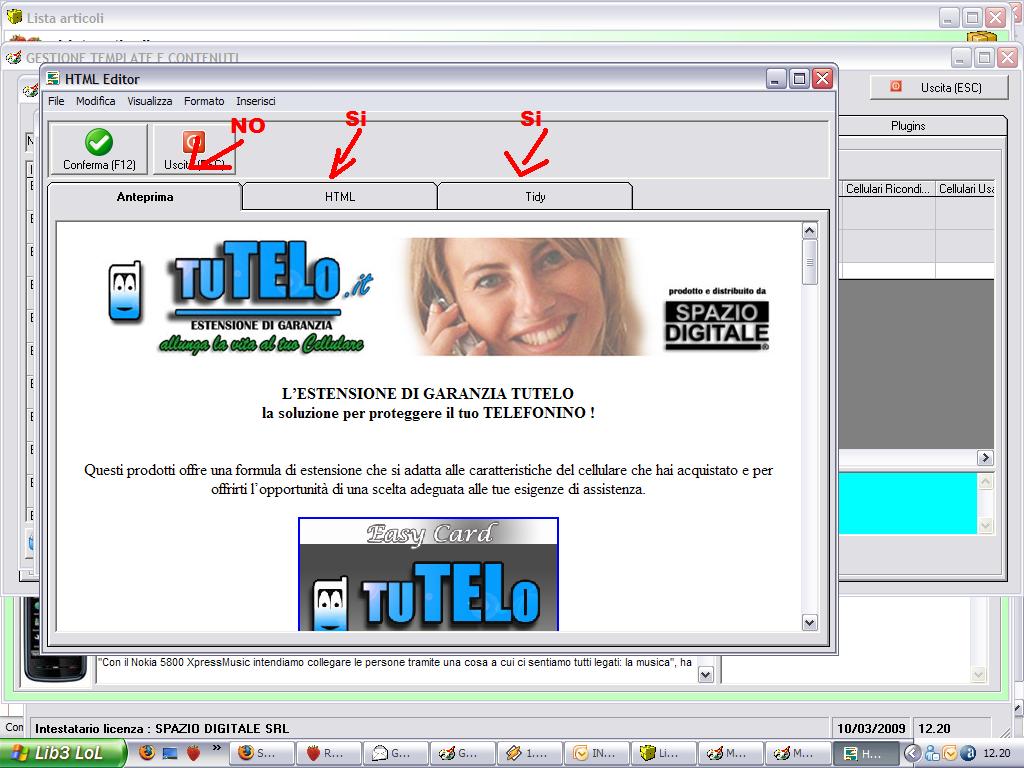Click the Uscita (ESC) button in HTML Editor
The height and width of the screenshot is (768, 1024).
(194, 150)
